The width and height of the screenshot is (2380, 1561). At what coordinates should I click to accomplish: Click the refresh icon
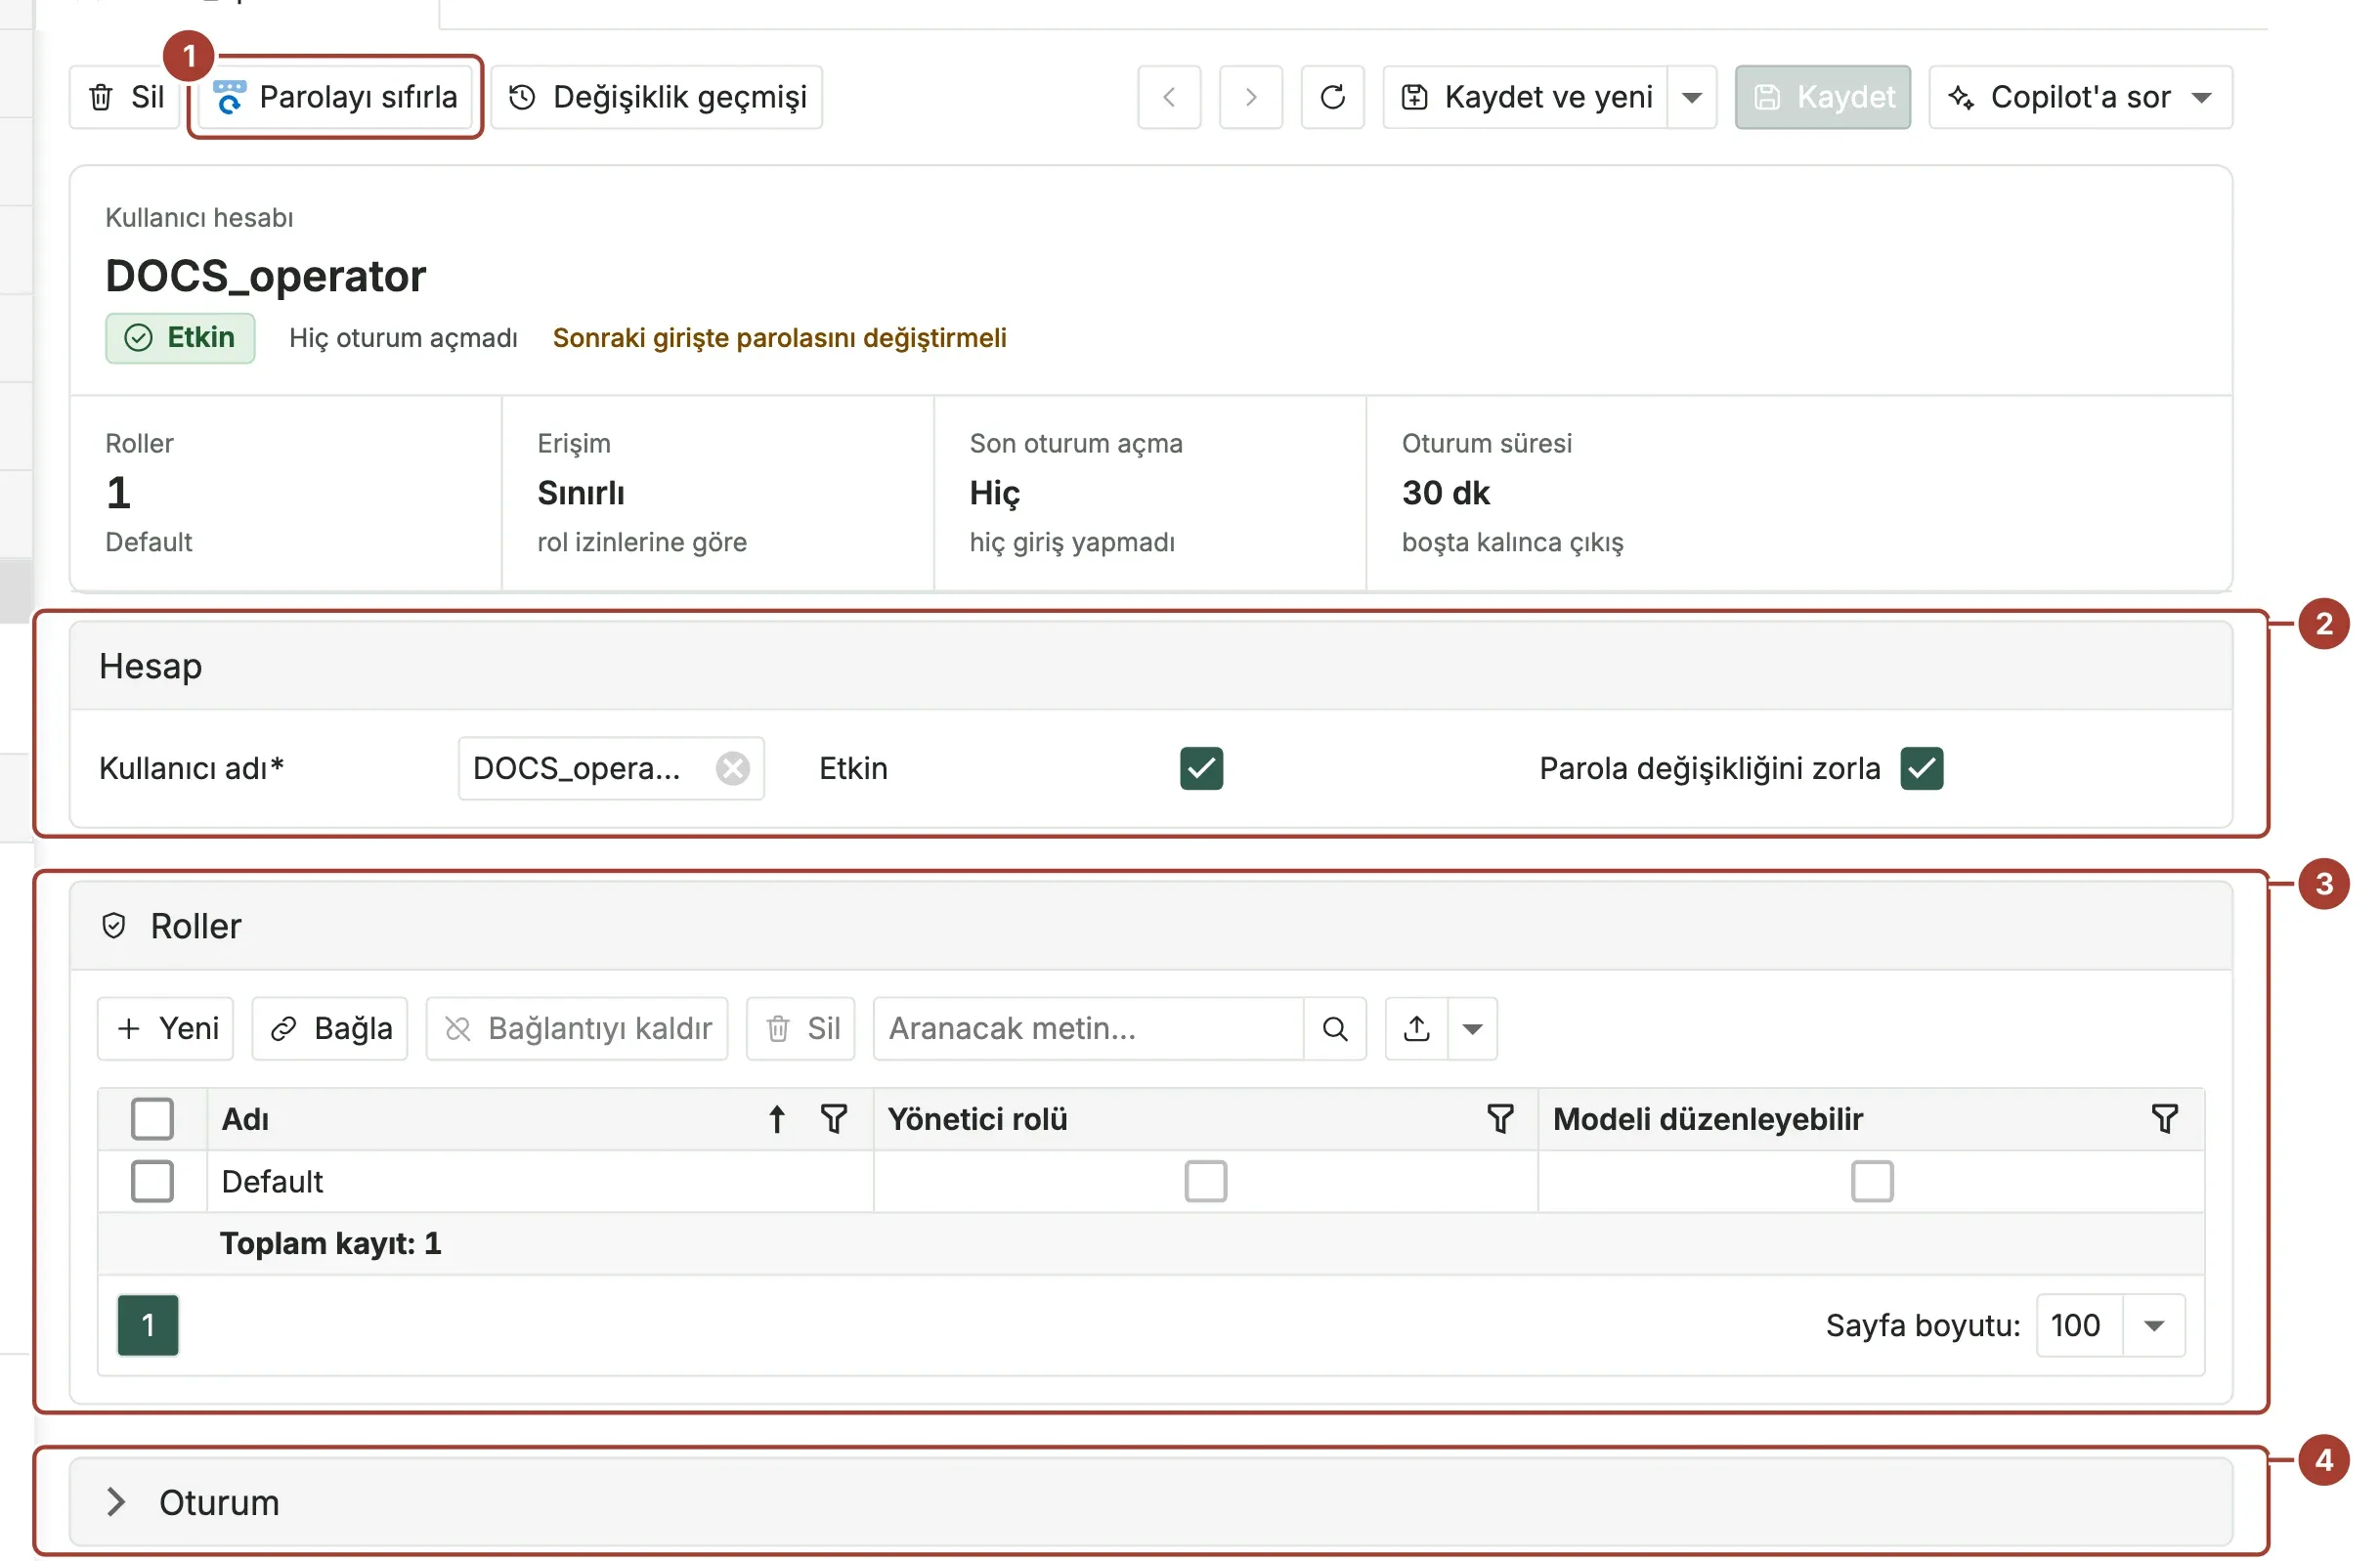coord(1333,97)
